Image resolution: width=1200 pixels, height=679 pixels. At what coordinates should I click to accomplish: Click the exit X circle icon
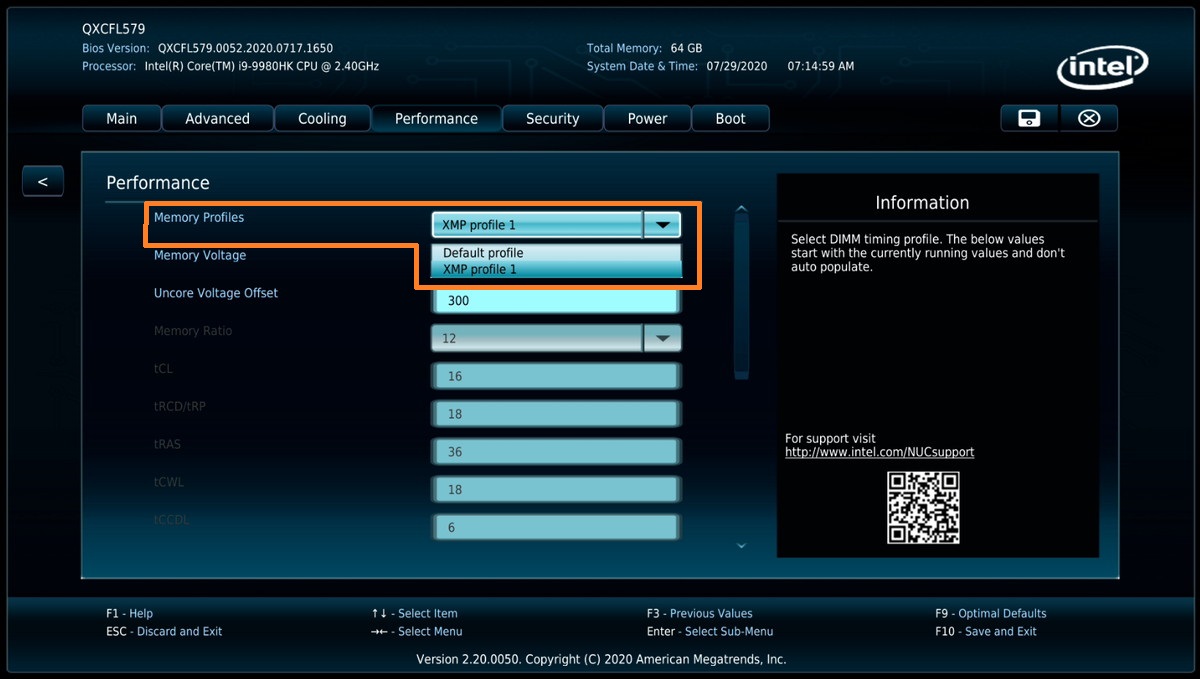coord(1089,118)
